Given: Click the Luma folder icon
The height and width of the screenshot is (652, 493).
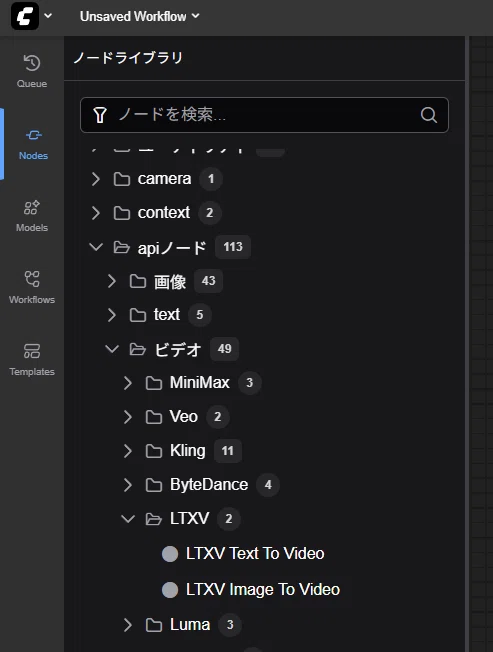Looking at the screenshot, I should [154, 625].
